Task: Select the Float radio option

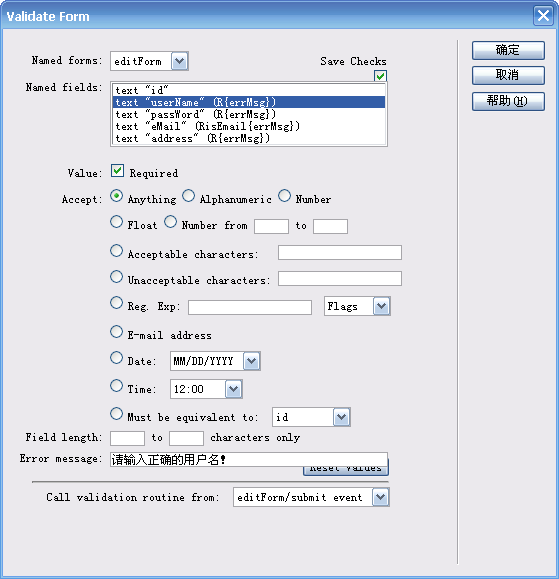Action: 116,222
